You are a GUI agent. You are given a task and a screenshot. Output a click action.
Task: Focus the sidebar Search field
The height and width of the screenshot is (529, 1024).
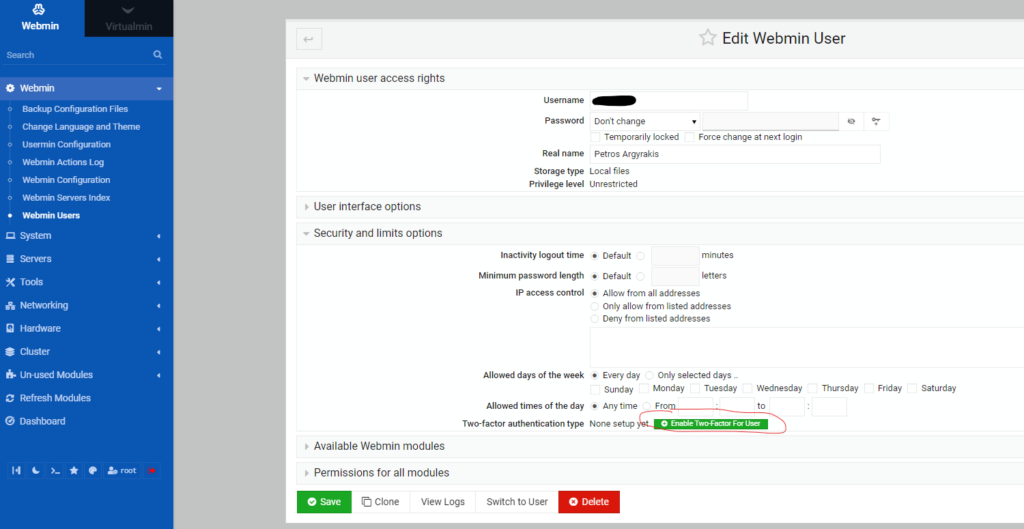78,55
